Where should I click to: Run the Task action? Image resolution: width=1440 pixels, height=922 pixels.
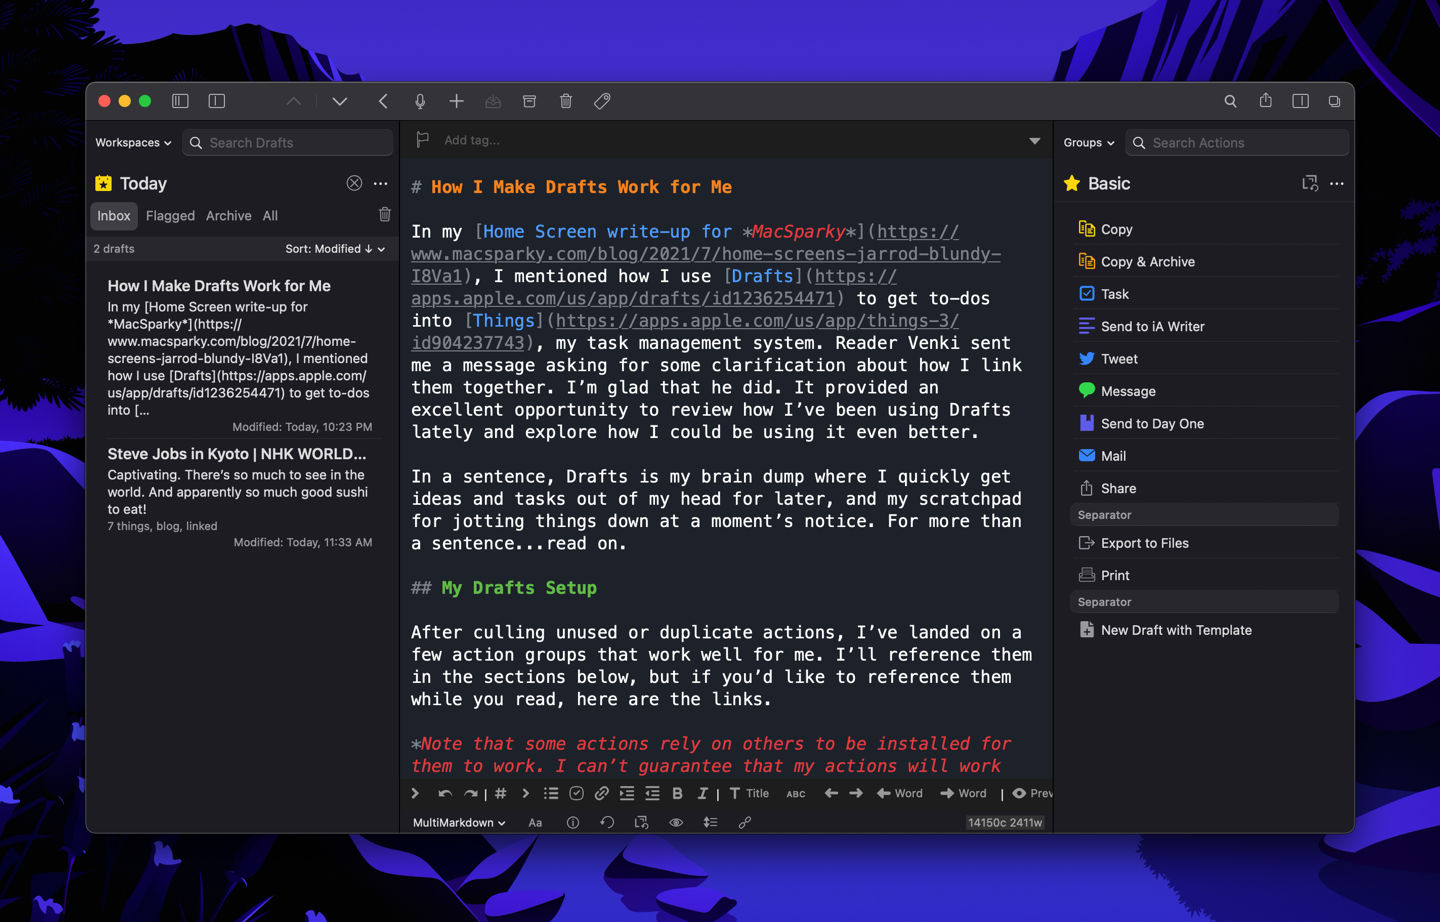(1205, 294)
